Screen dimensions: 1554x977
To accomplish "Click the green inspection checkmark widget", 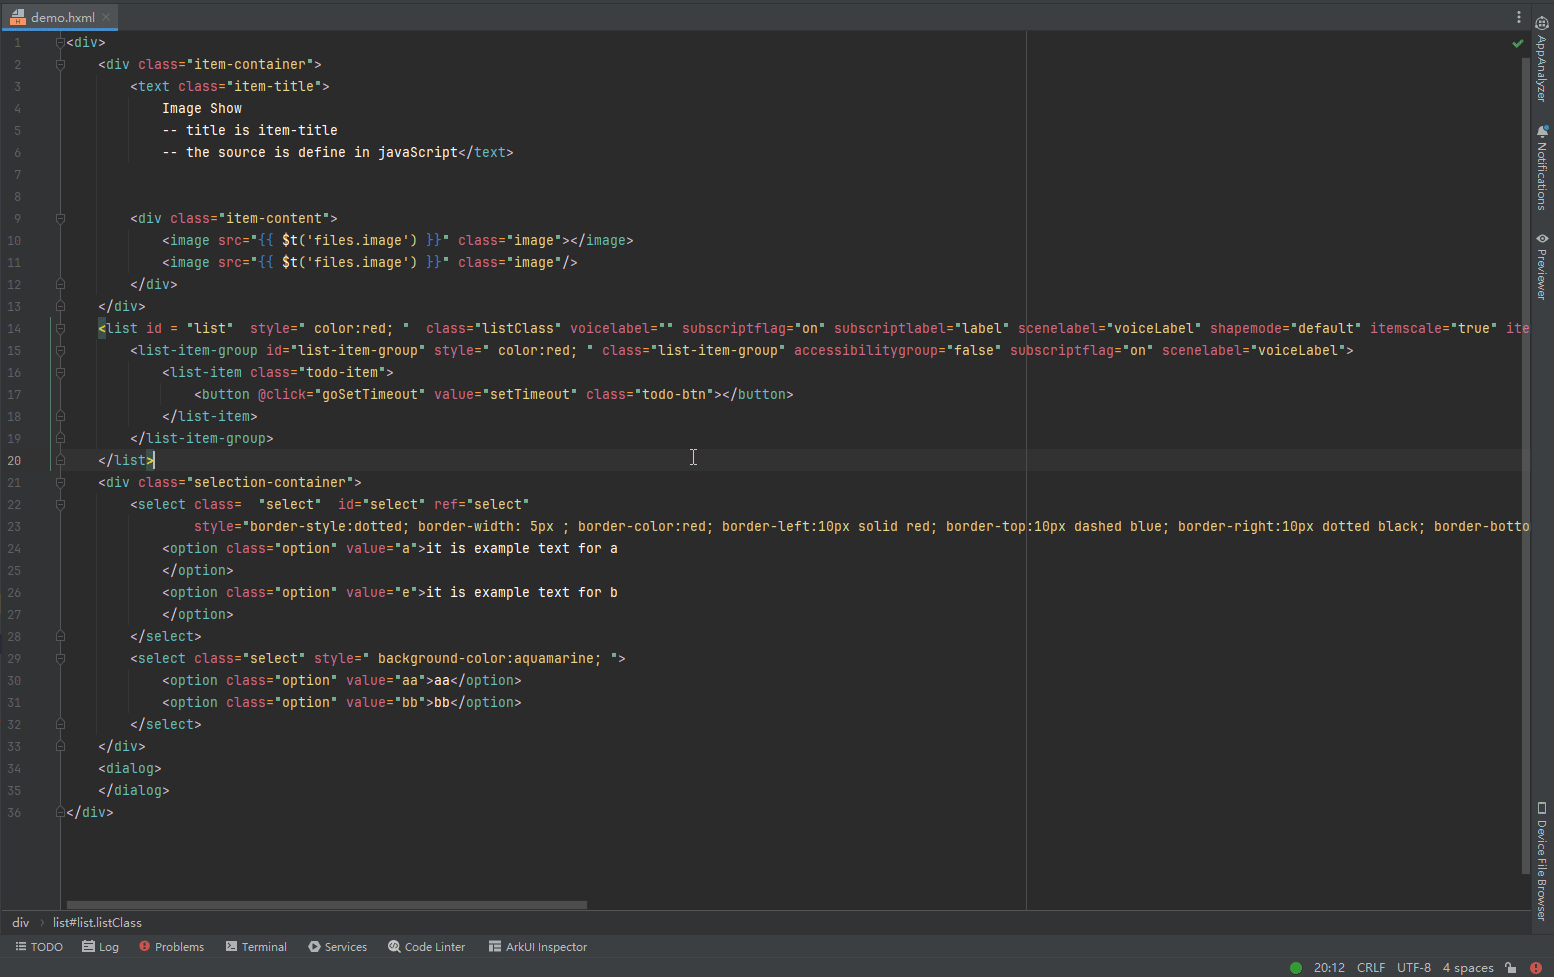I will pos(1518,43).
